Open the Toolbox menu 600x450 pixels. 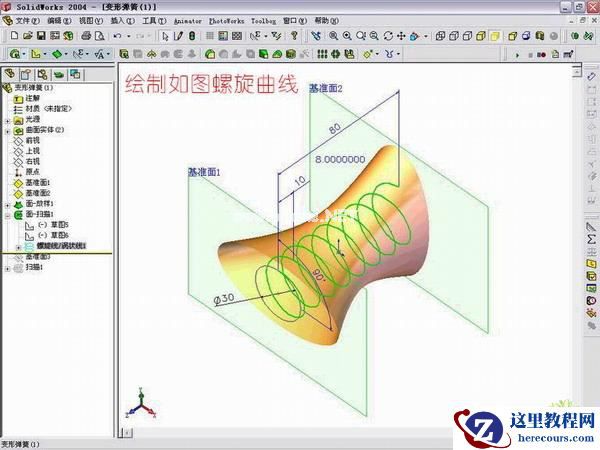pos(263,21)
